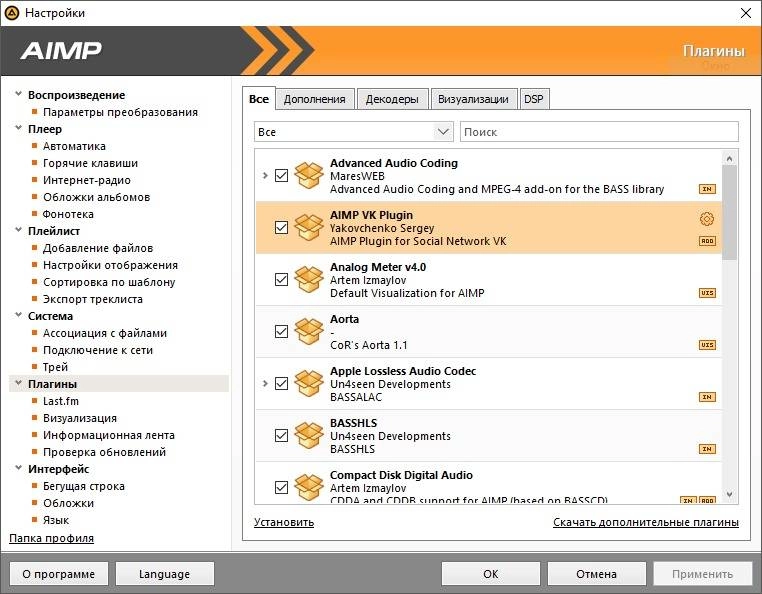Click IN badge of Advanced Audio Coding

coord(707,189)
